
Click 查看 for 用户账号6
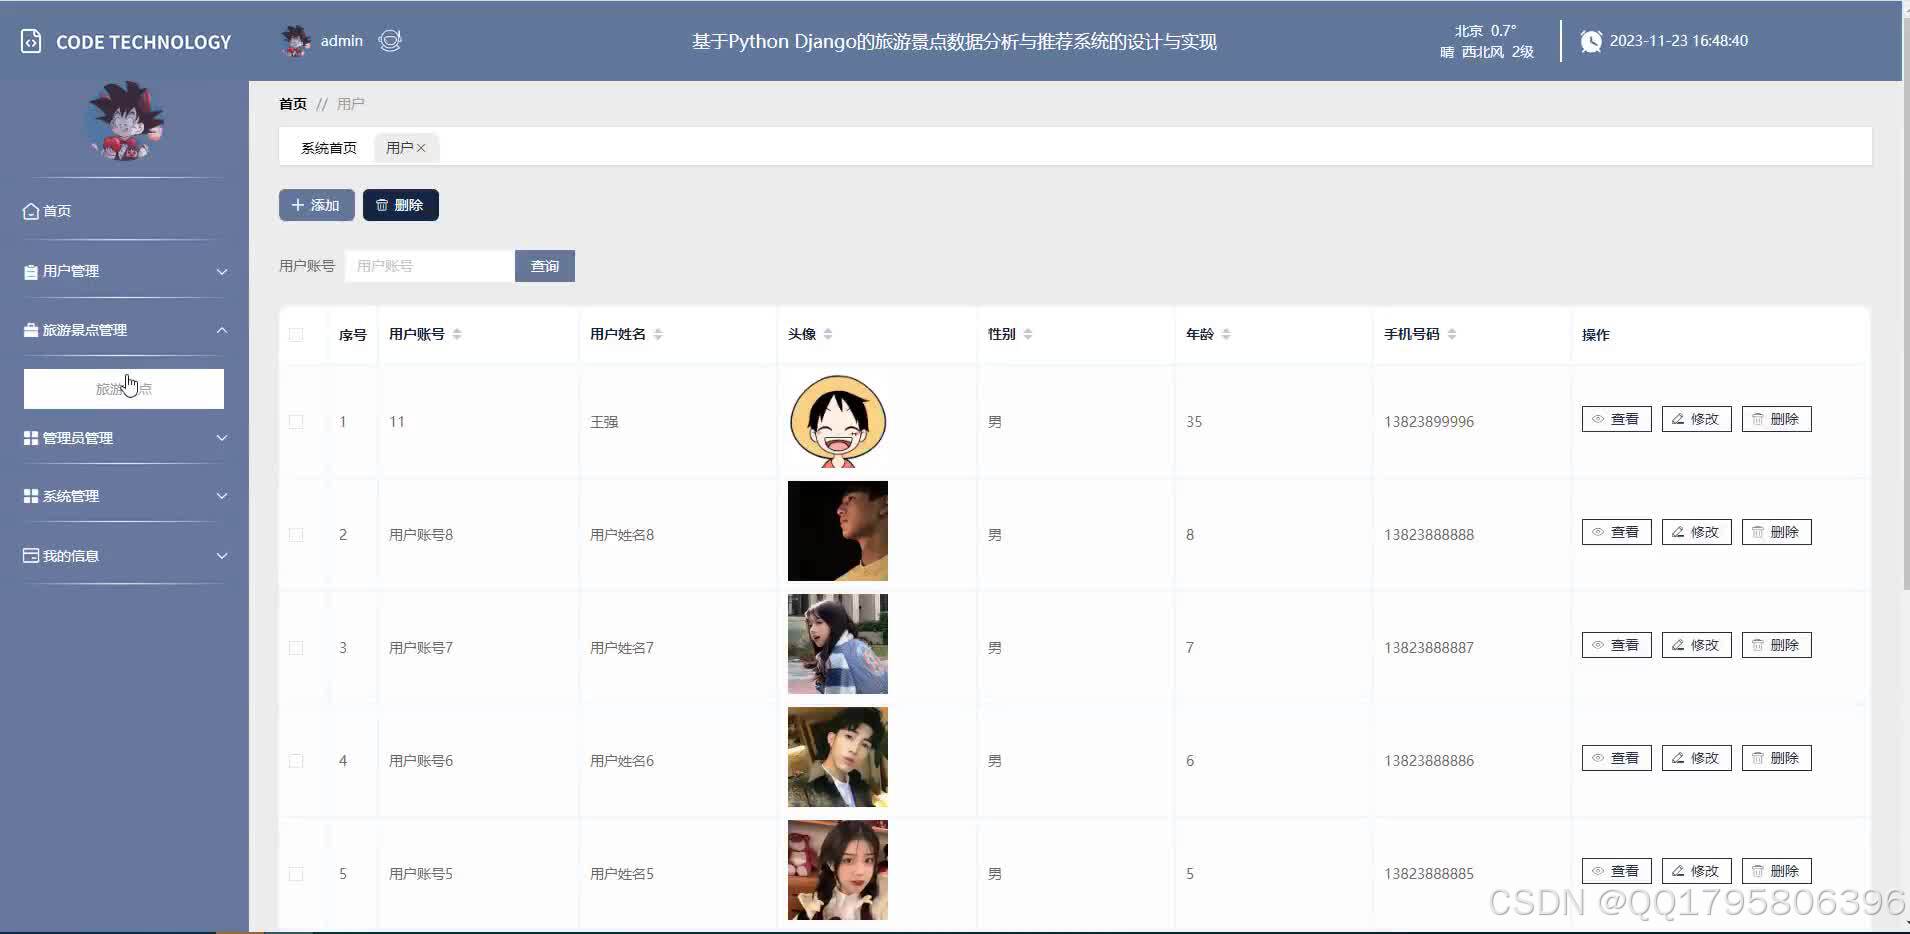pos(1616,758)
